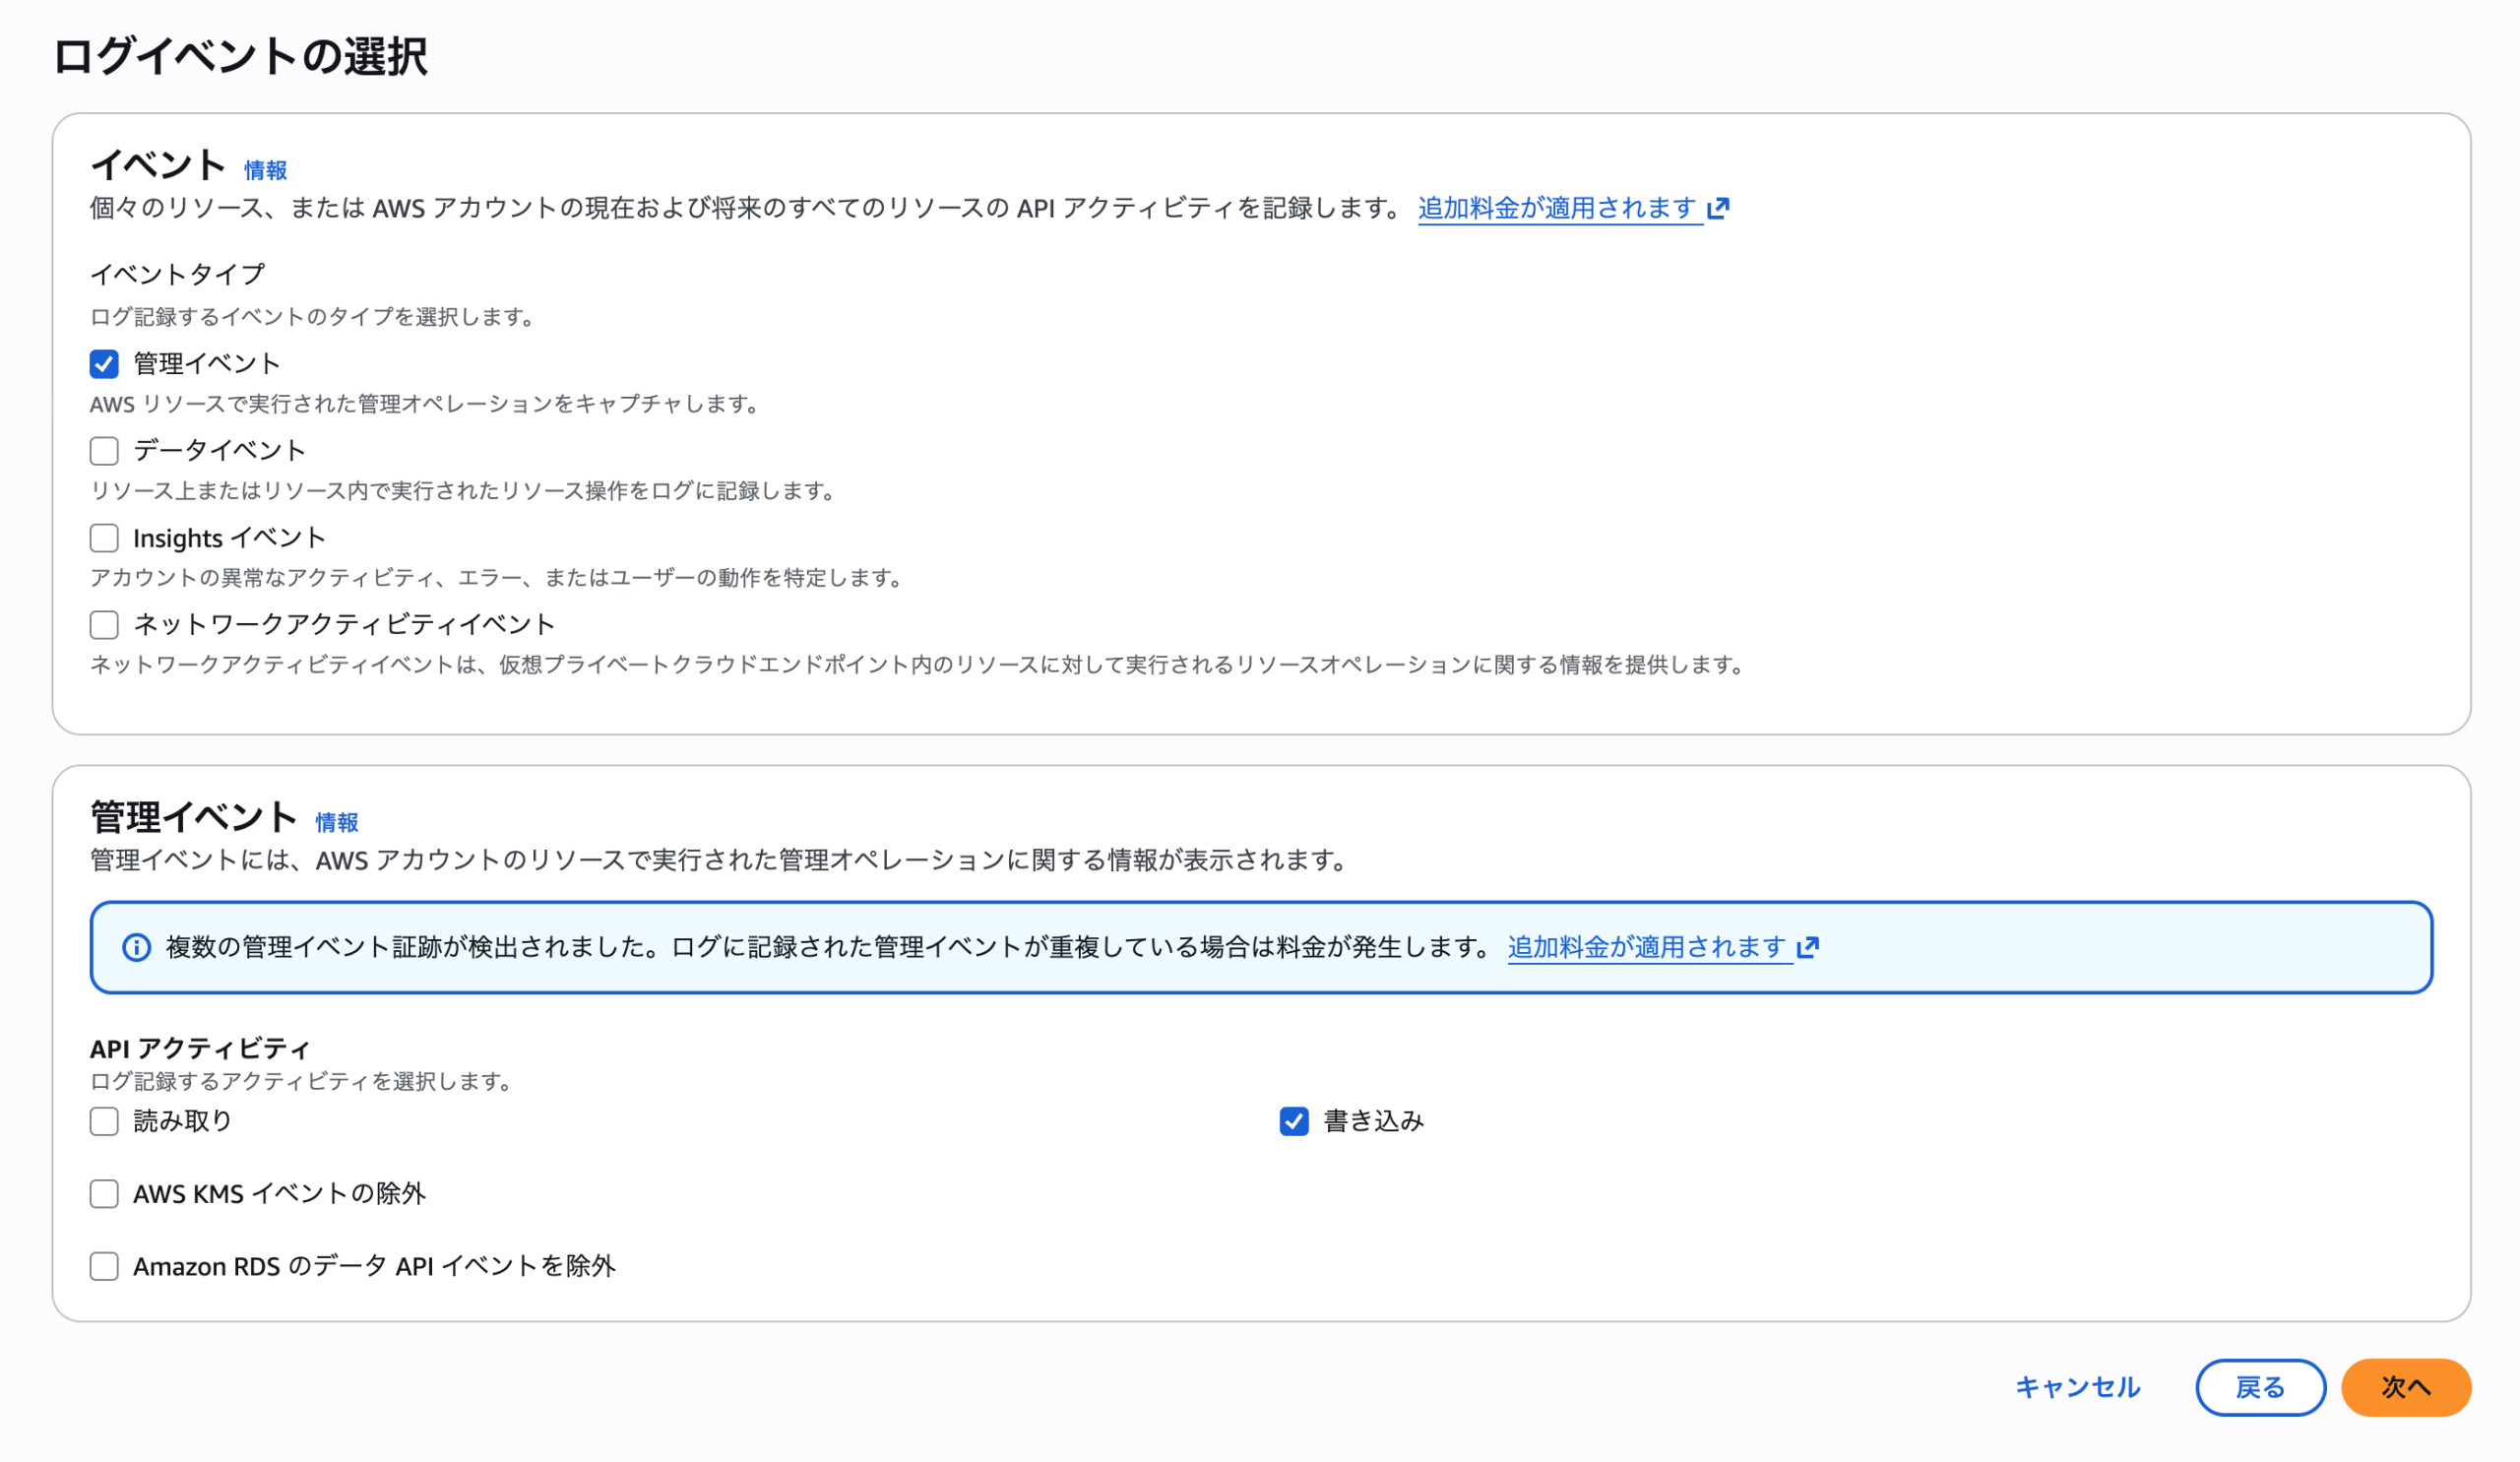2520x1462 pixels.
Task: Uncheck the 管理イベント checkbox
Action: pyautogui.click(x=104, y=364)
